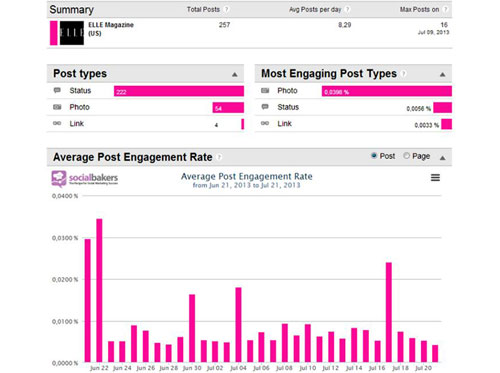The width and height of the screenshot is (500, 373).
Task: Click the Avg Posts per day column header
Action: pyautogui.click(x=315, y=9)
